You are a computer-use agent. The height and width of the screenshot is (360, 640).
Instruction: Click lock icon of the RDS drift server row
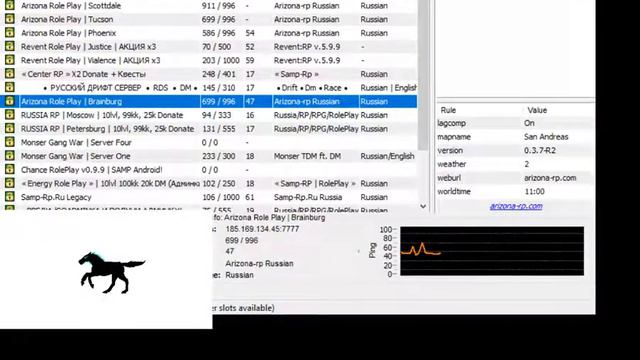[x=9, y=87]
